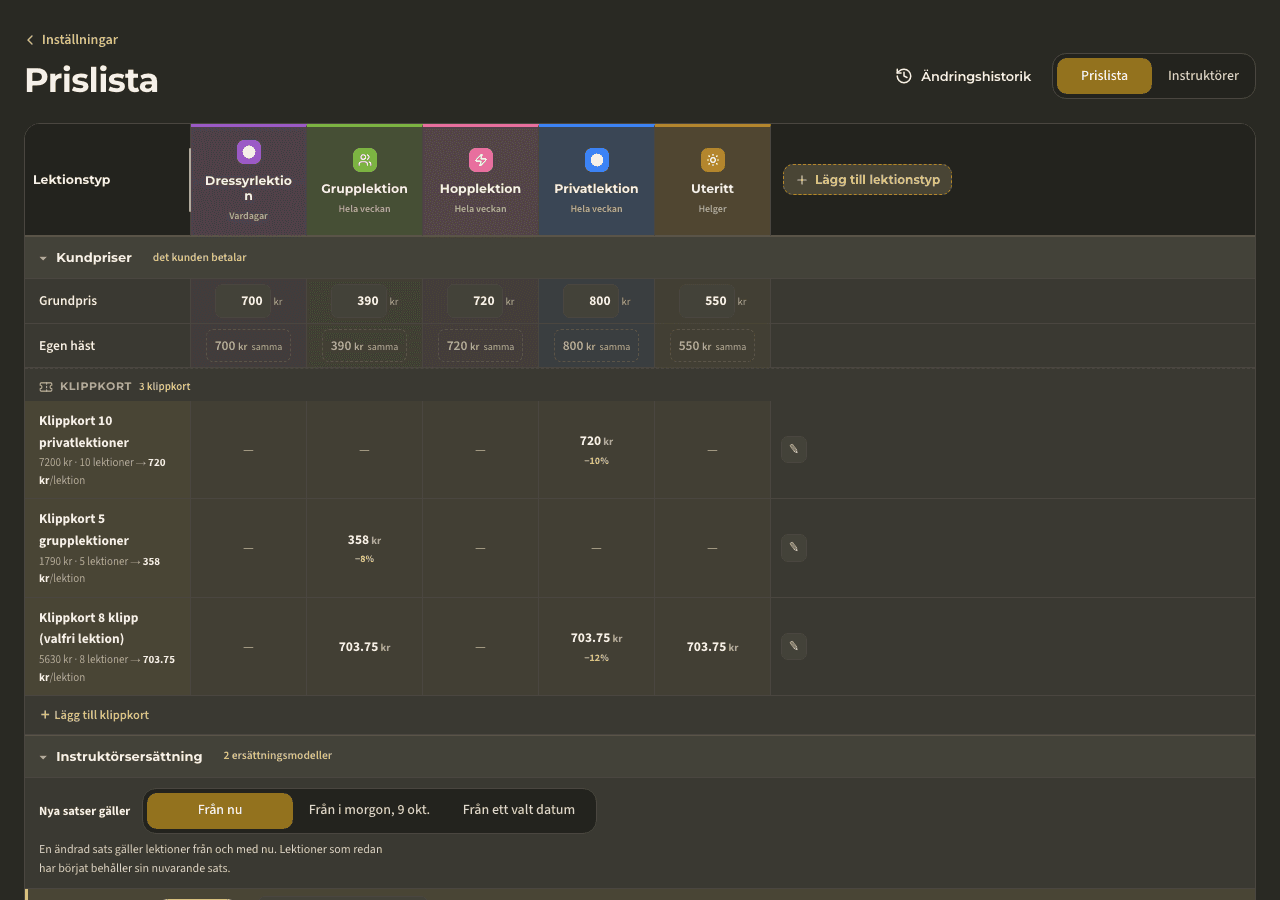
Task: Click the Uteritt column header
Action: pyautogui.click(x=713, y=180)
